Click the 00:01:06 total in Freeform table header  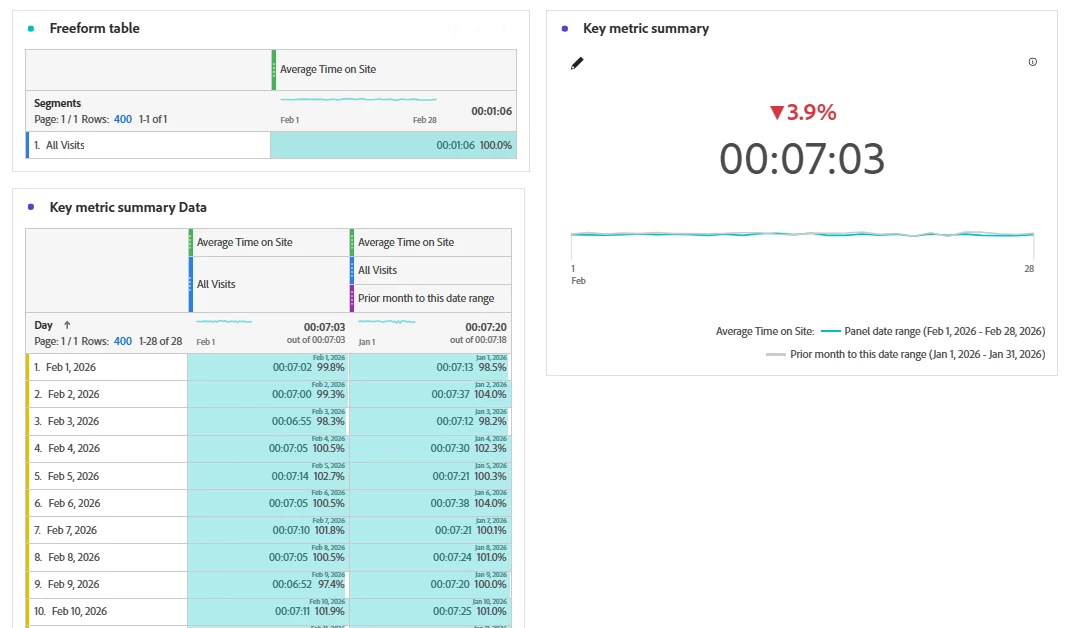[x=491, y=111]
